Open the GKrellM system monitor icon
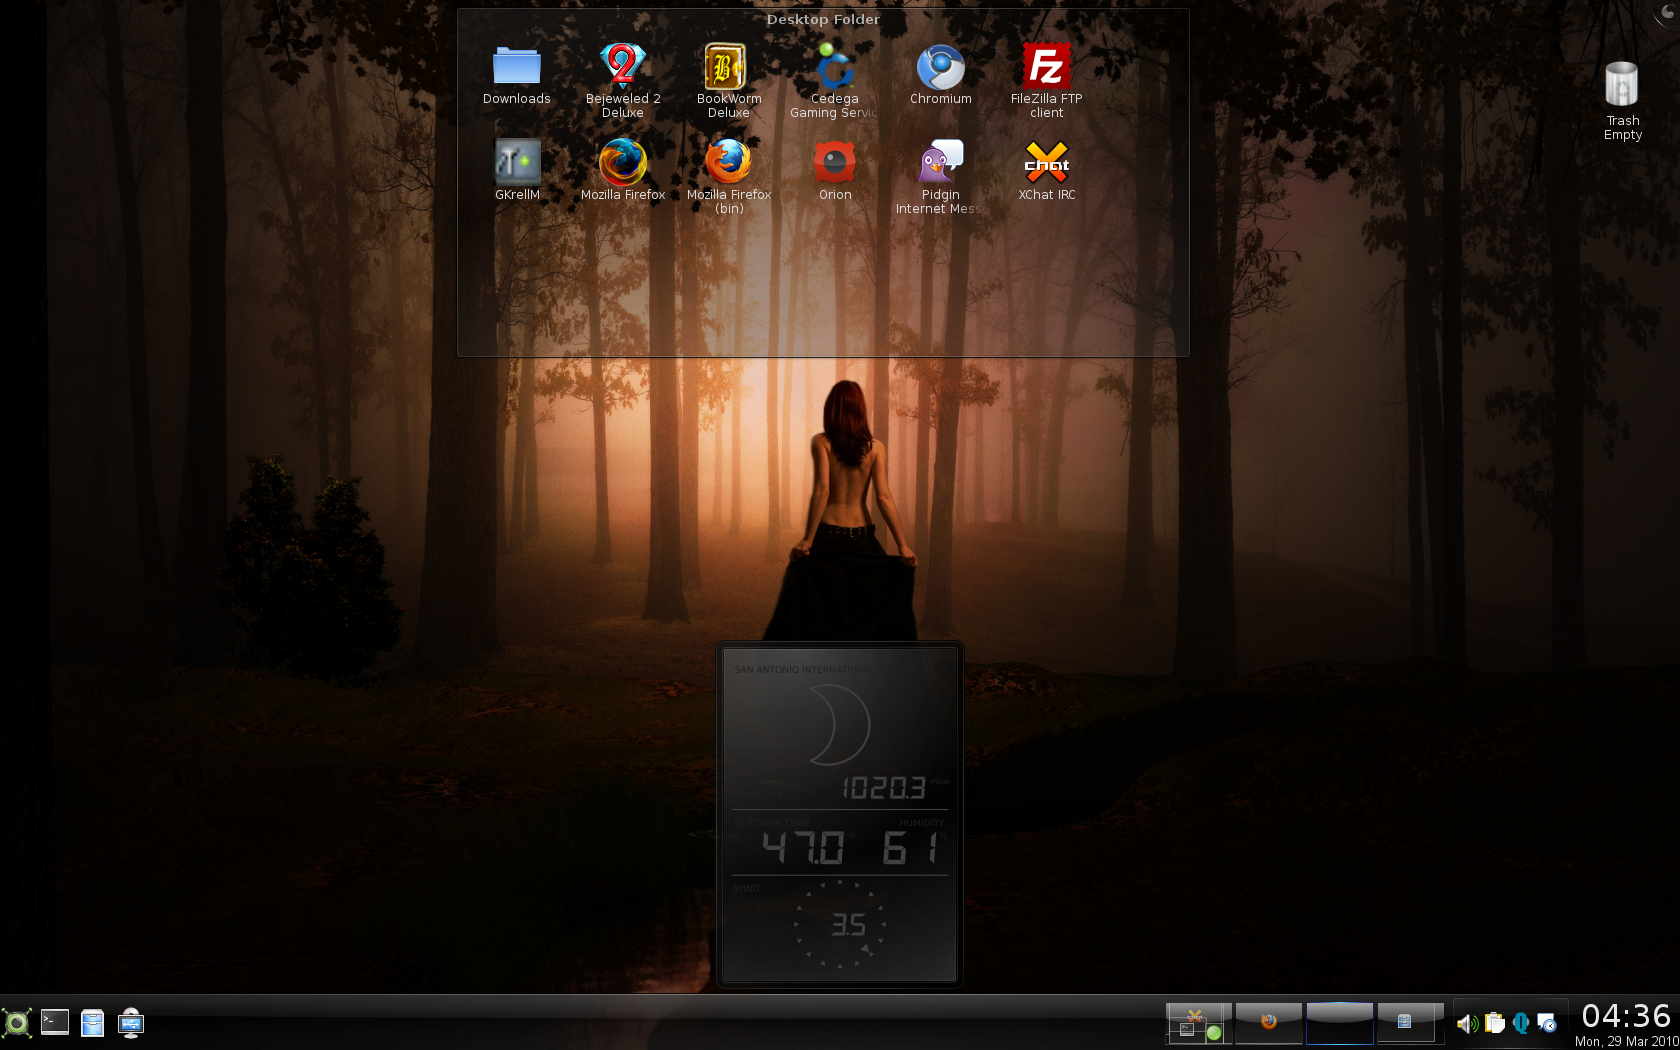Screen dimensions: 1680x1050 pyautogui.click(x=517, y=162)
